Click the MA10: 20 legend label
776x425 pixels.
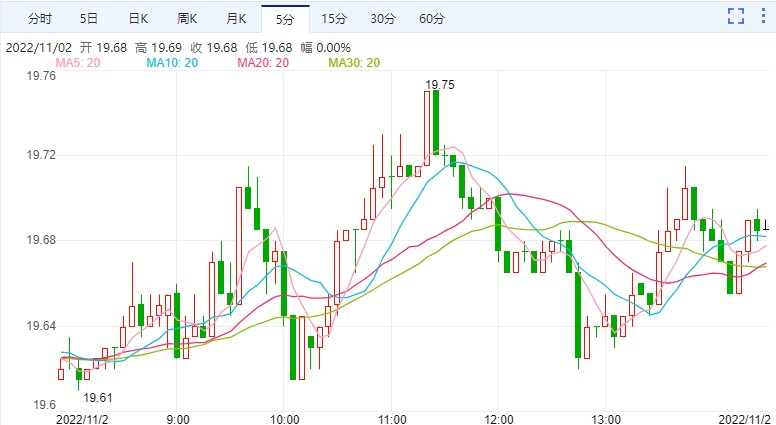[172, 63]
